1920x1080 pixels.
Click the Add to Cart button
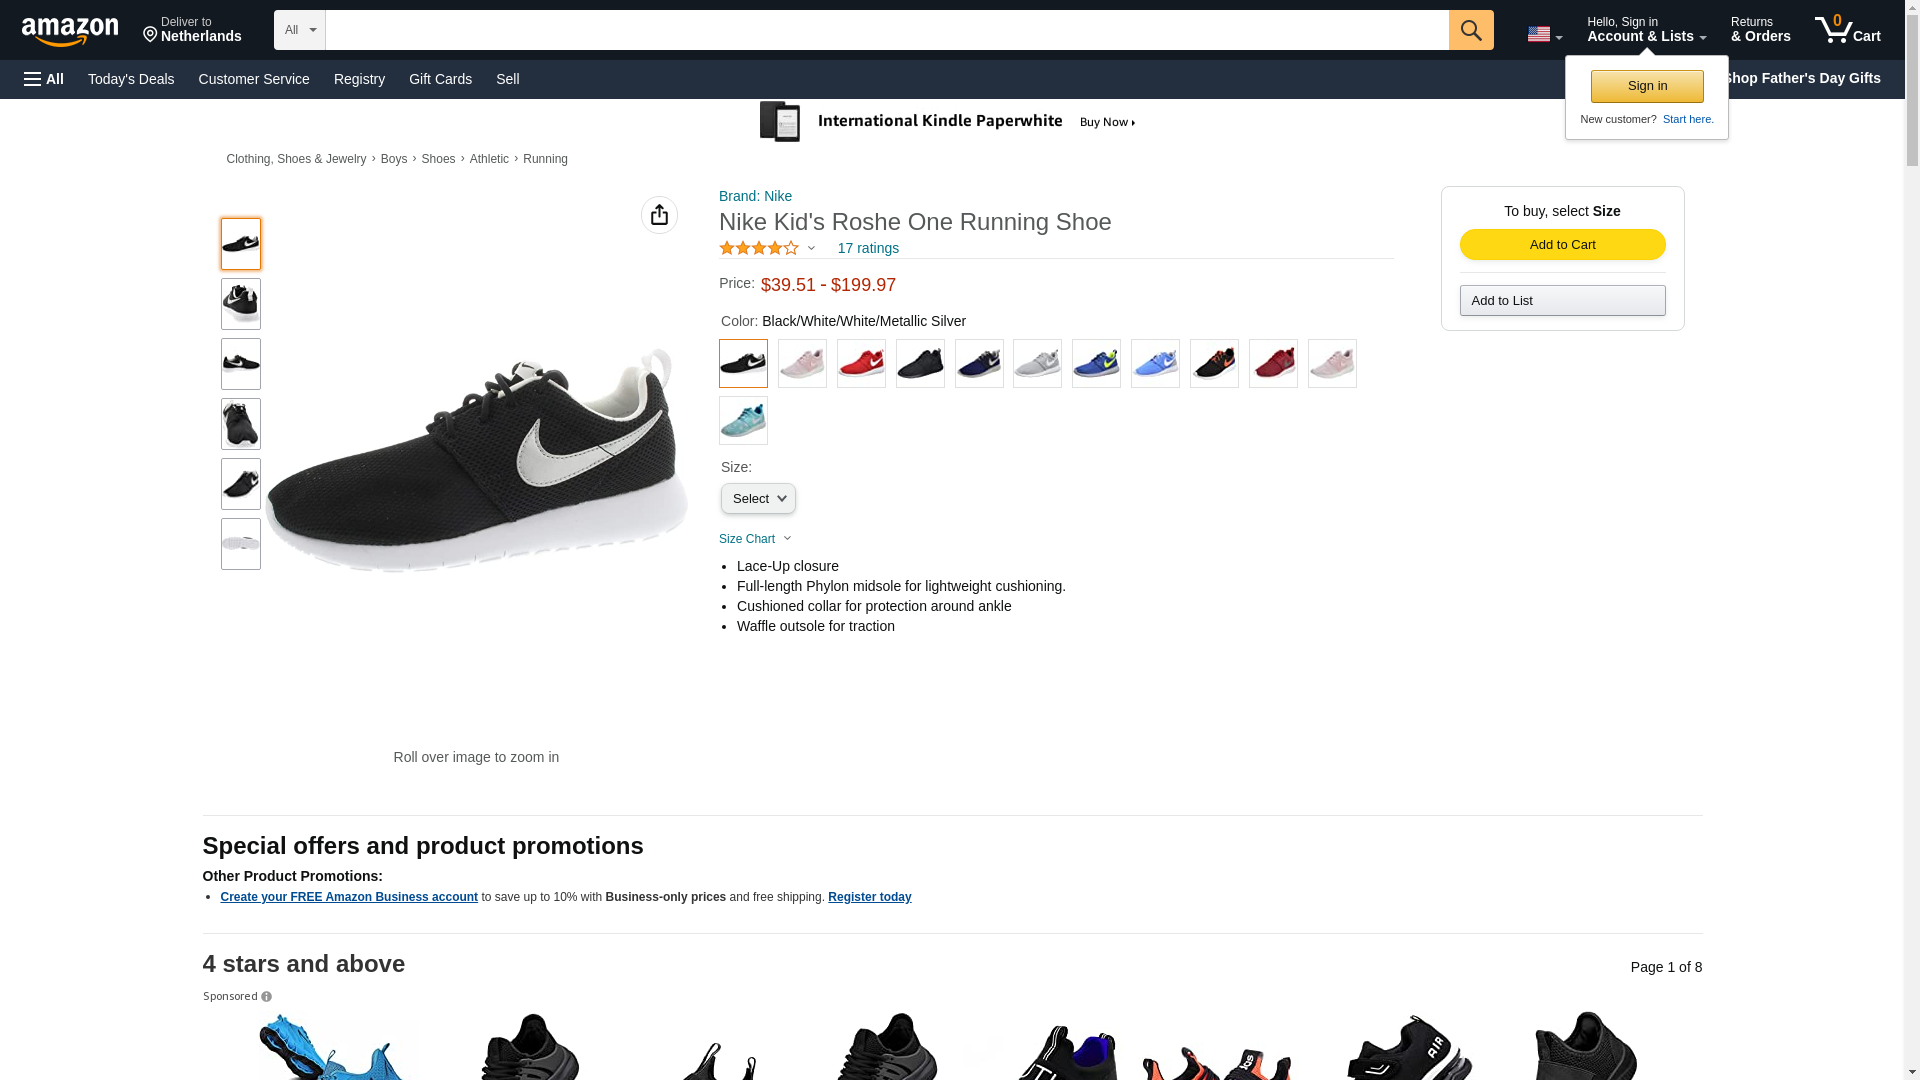tap(1562, 245)
